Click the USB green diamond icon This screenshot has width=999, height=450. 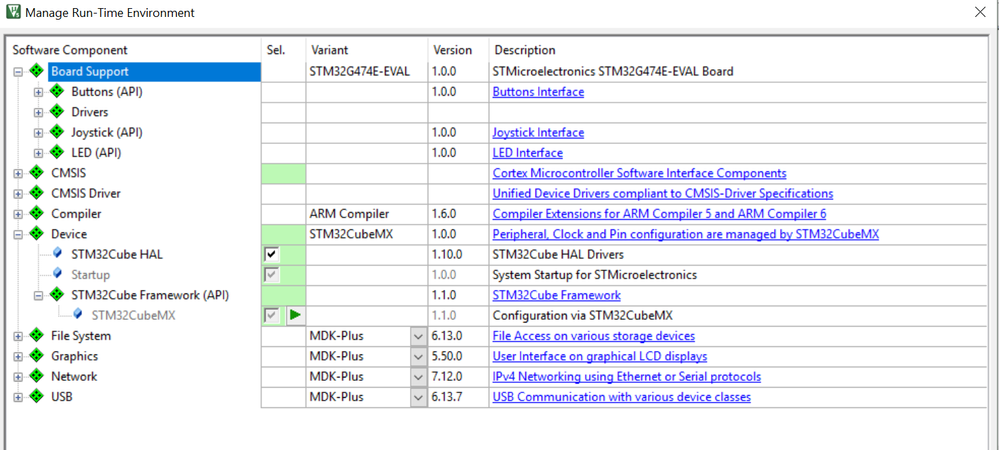pos(37,396)
